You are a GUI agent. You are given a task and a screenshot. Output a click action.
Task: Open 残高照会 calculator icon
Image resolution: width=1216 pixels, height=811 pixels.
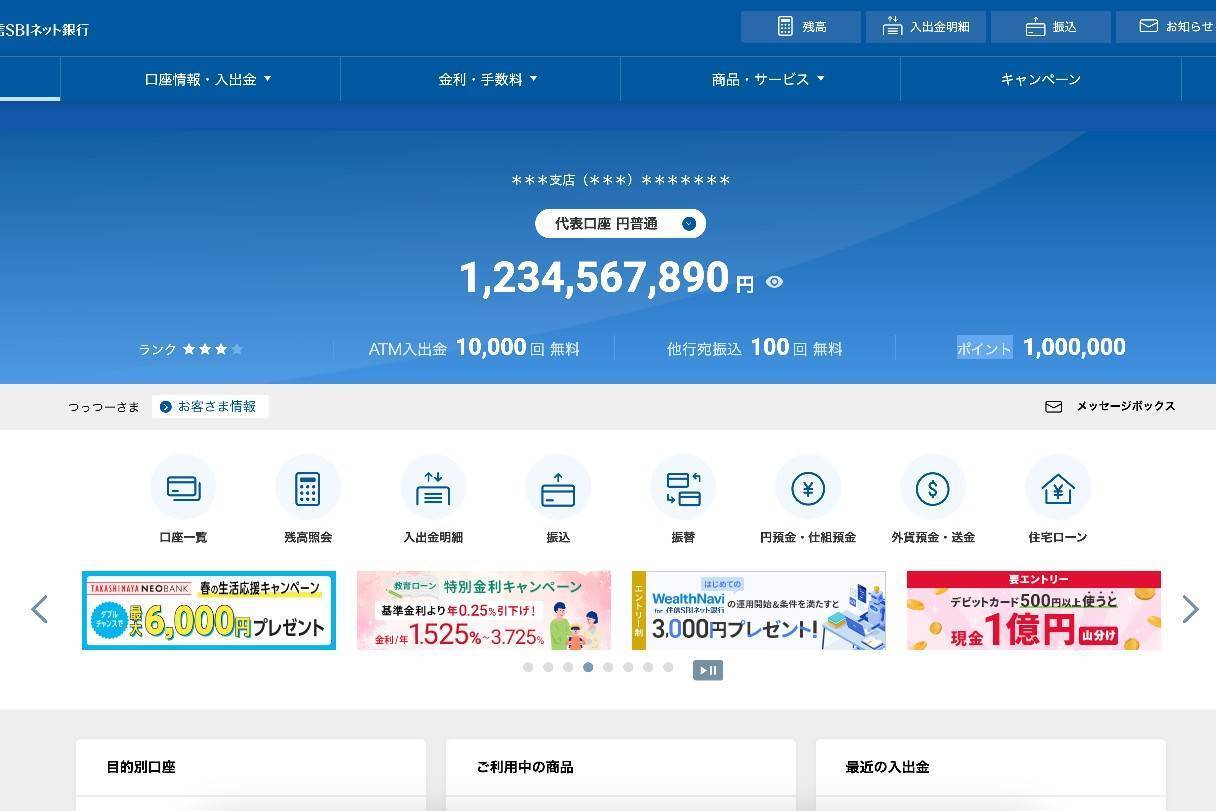click(308, 487)
